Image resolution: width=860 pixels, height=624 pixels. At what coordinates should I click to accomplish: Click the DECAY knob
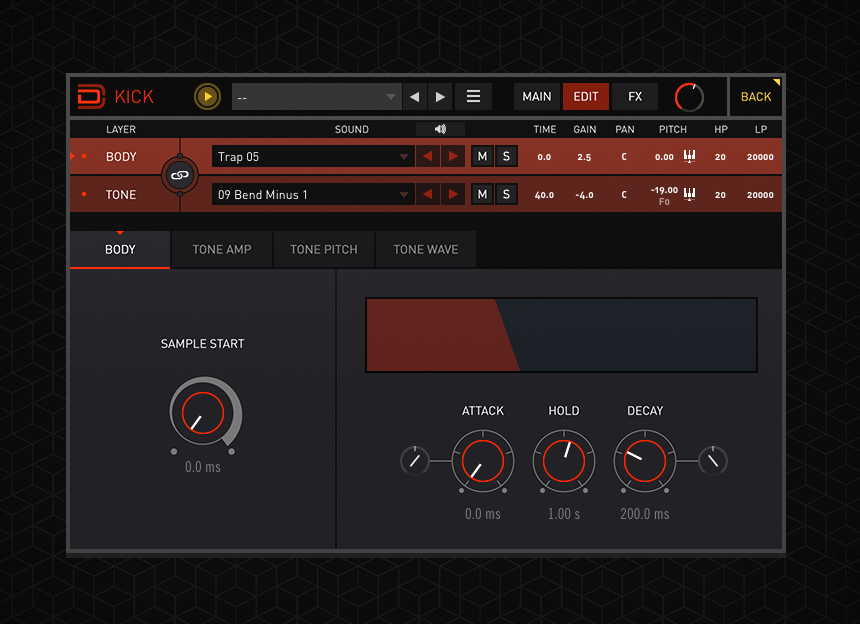click(645, 461)
